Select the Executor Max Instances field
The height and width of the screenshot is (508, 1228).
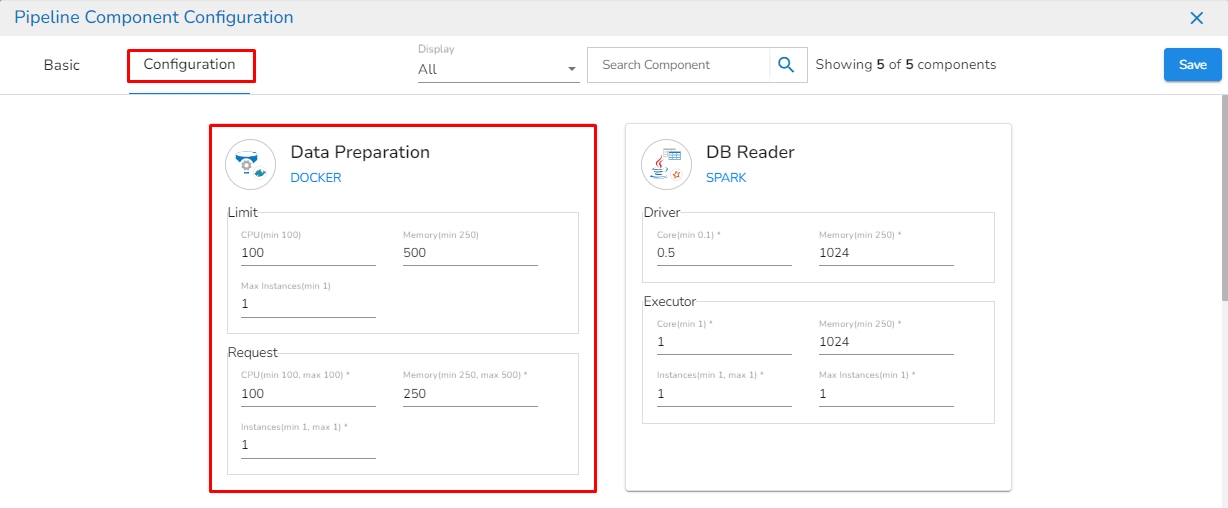886,394
